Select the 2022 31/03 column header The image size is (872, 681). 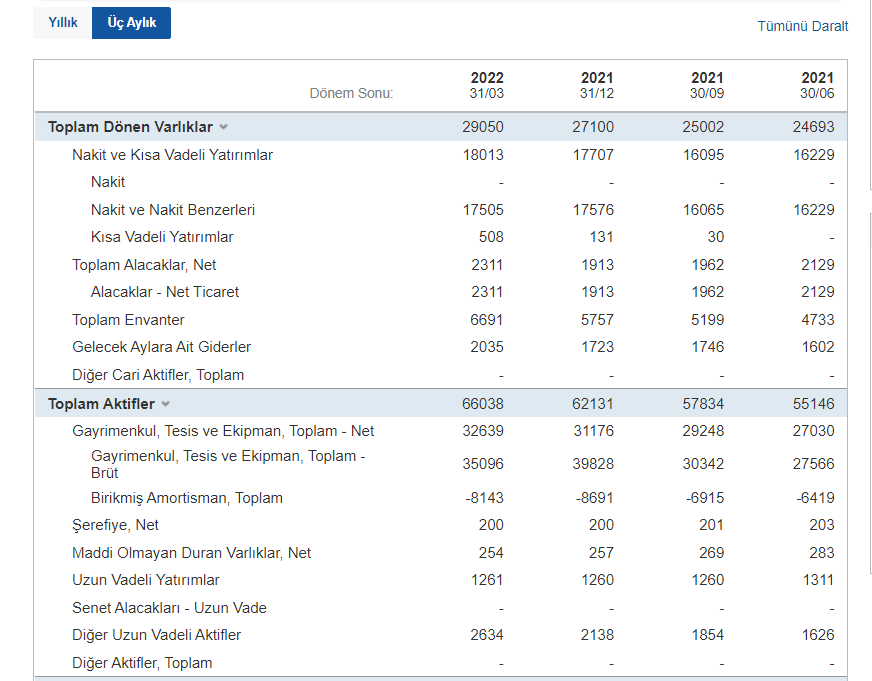pyautogui.click(x=487, y=85)
